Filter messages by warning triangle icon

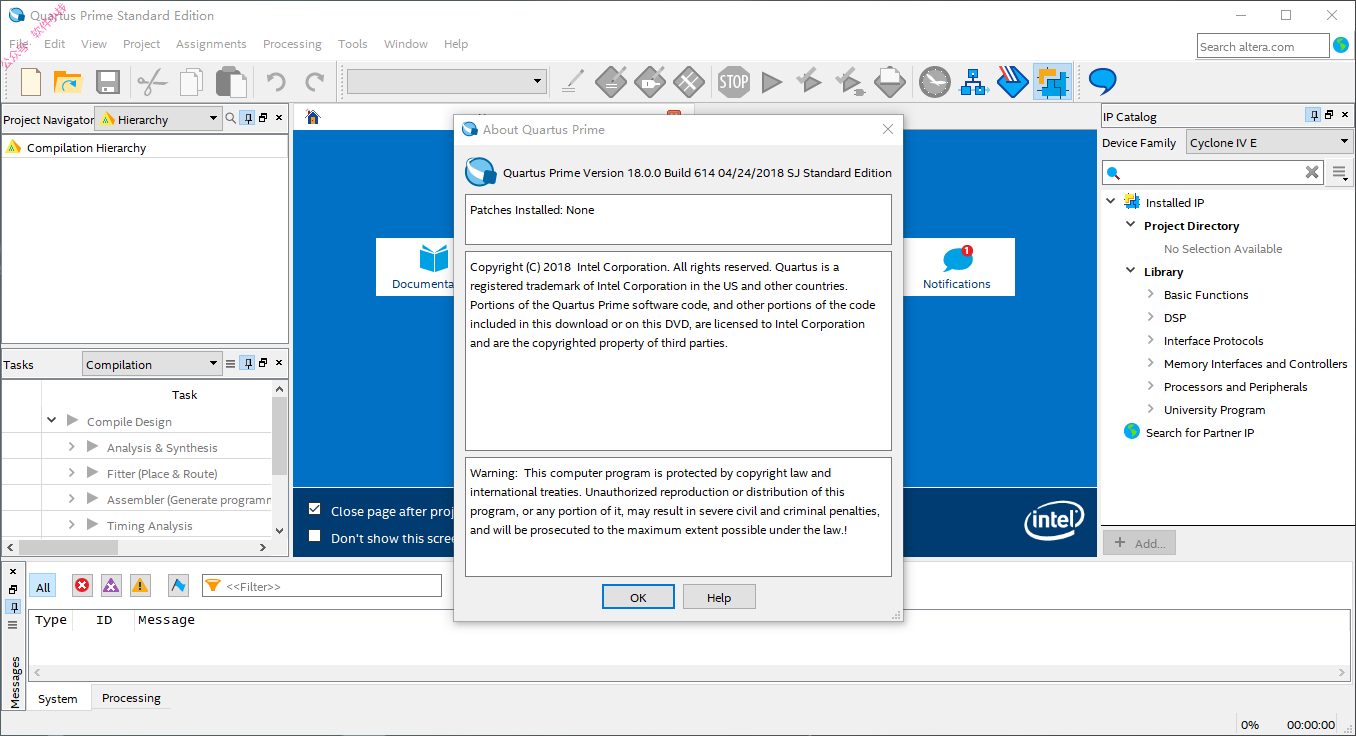tap(140, 586)
